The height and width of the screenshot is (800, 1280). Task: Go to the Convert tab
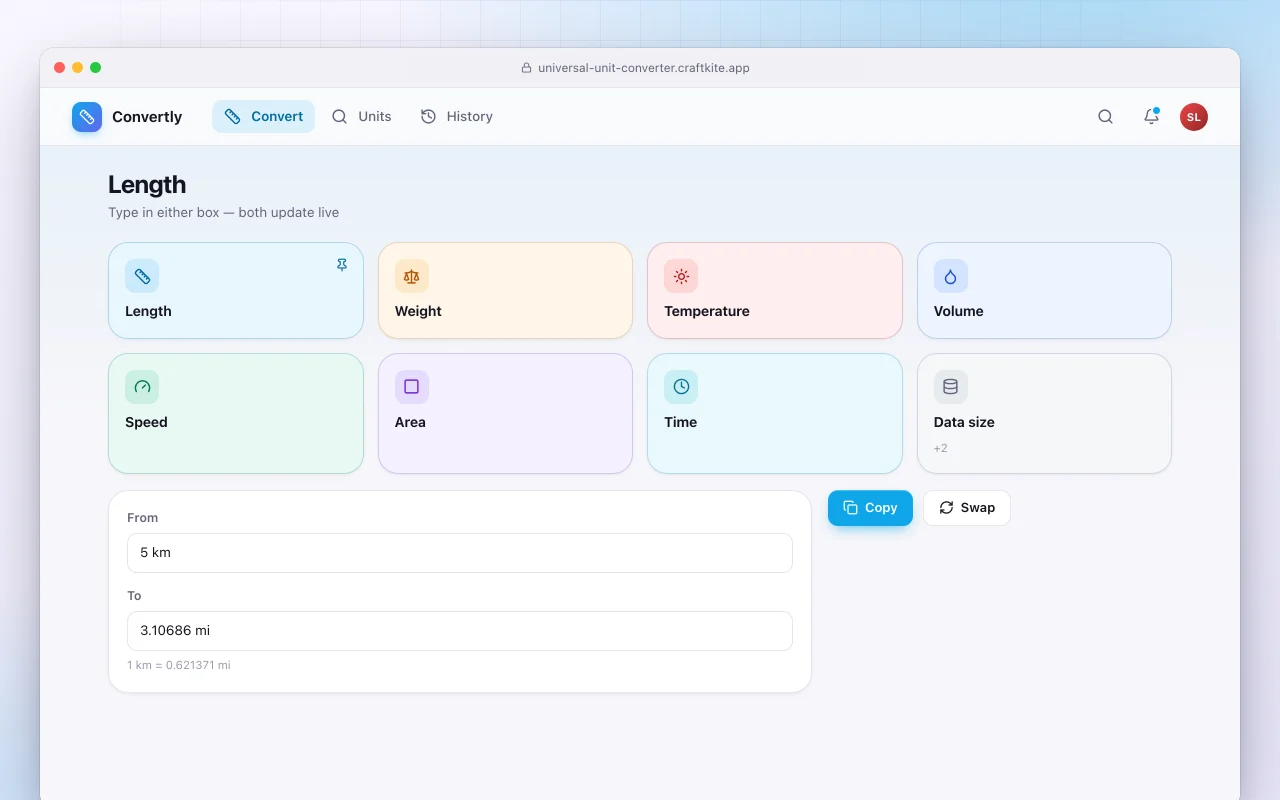(263, 117)
